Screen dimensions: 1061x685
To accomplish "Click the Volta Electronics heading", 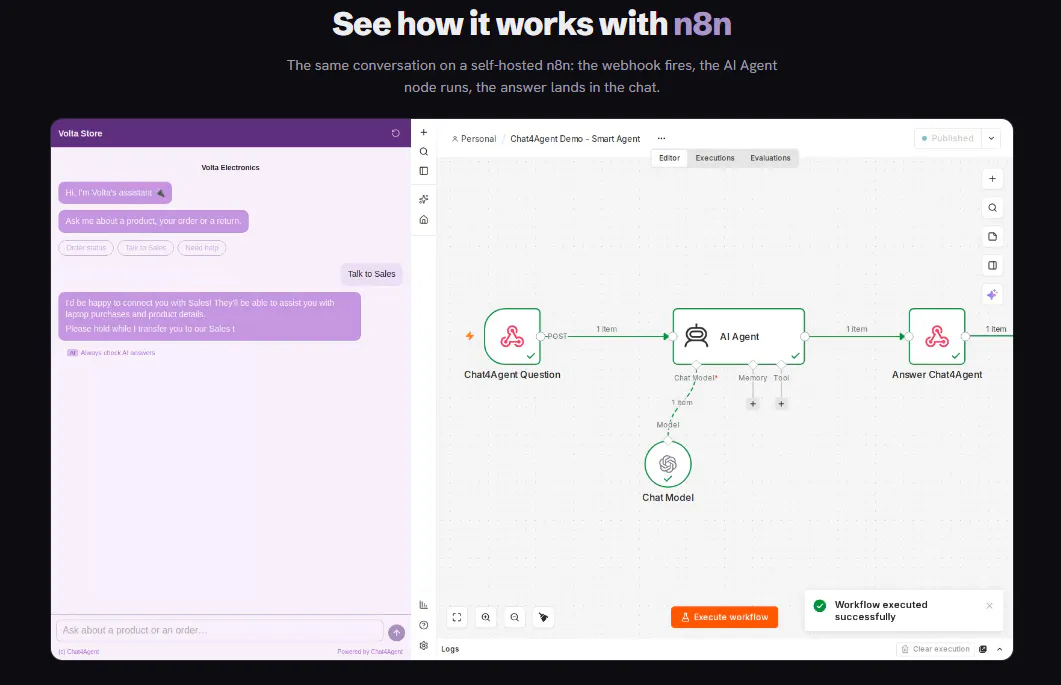I will pos(230,167).
